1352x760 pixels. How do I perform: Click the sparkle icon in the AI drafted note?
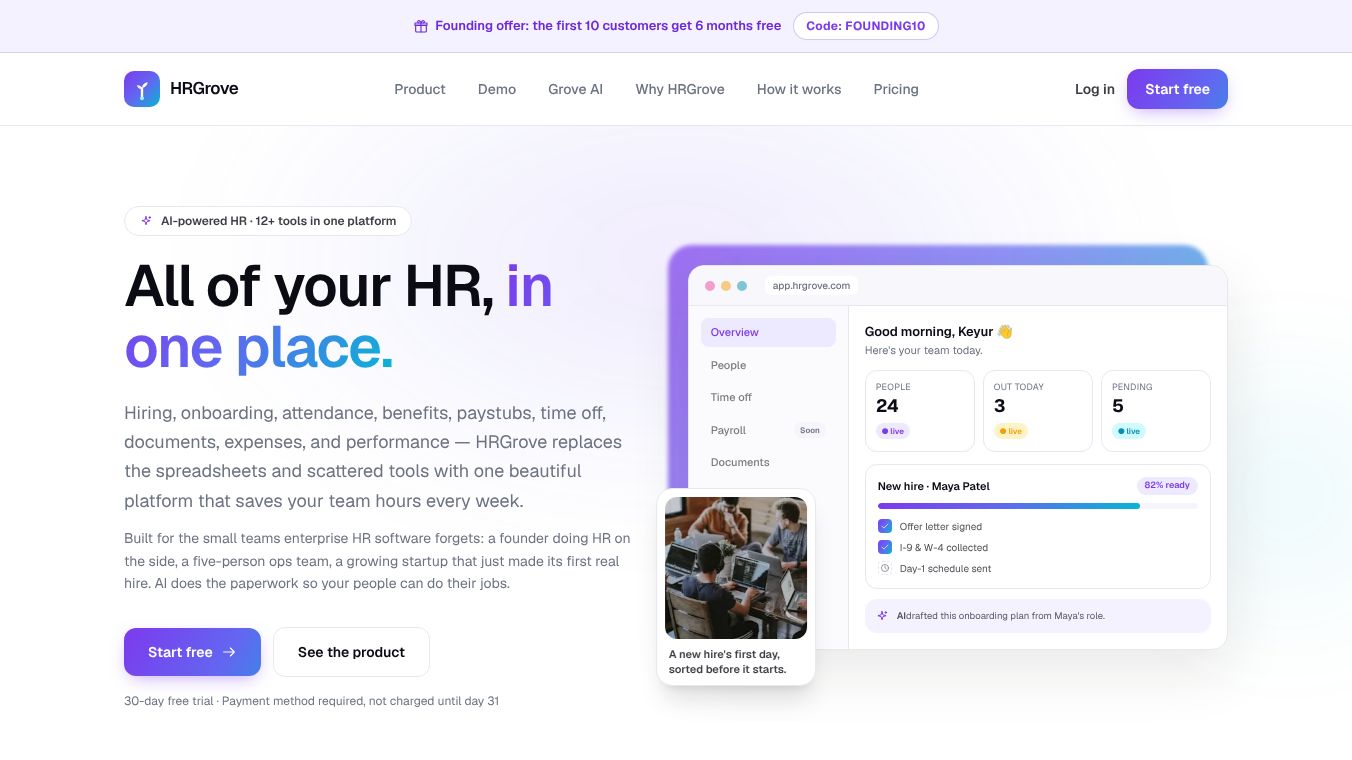(x=882, y=616)
